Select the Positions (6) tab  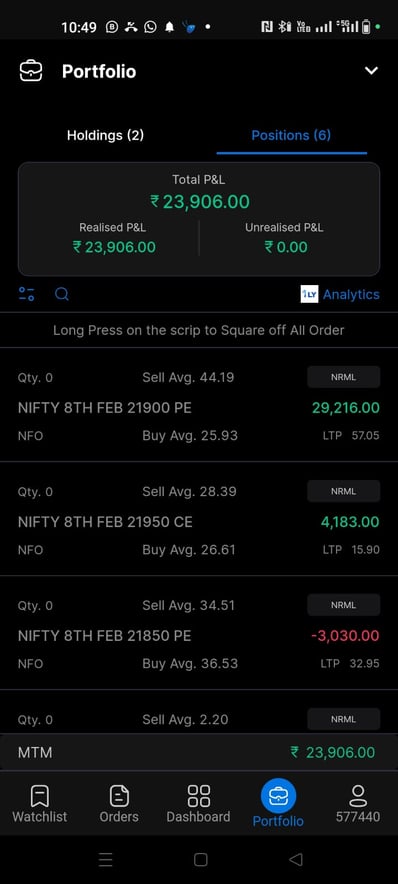click(291, 135)
